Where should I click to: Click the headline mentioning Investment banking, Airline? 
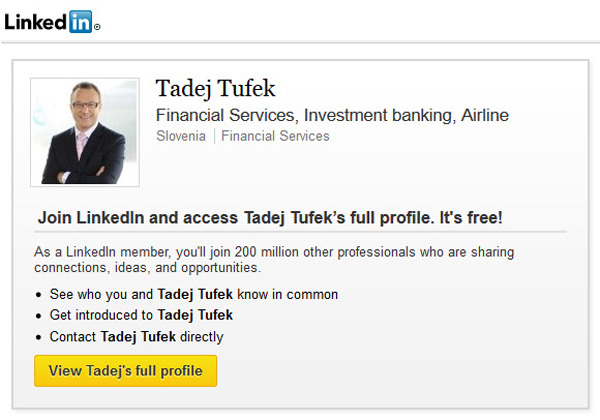click(x=332, y=115)
